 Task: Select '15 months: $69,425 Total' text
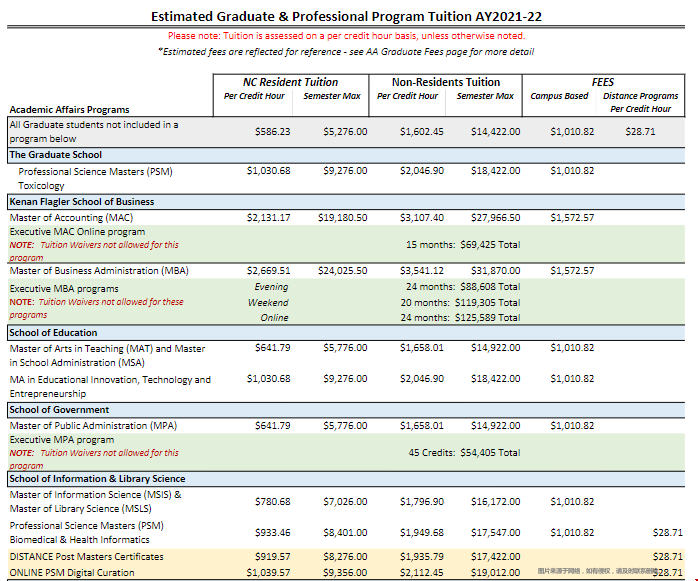tap(463, 245)
